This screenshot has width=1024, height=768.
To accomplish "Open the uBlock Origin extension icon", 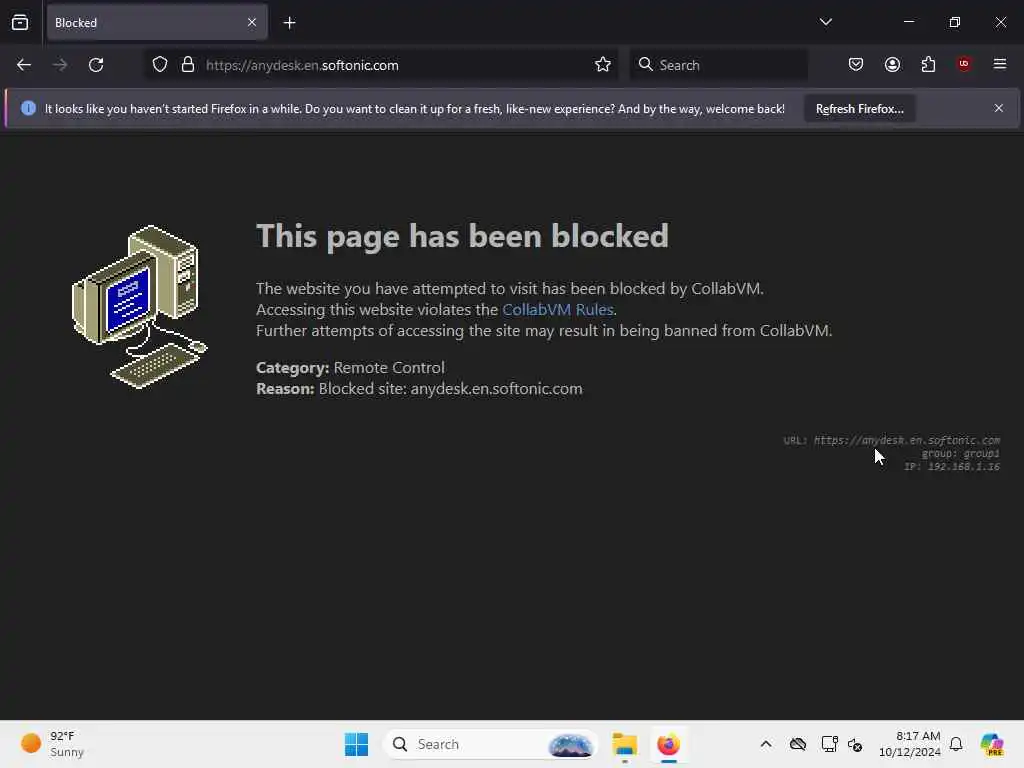I will [964, 64].
